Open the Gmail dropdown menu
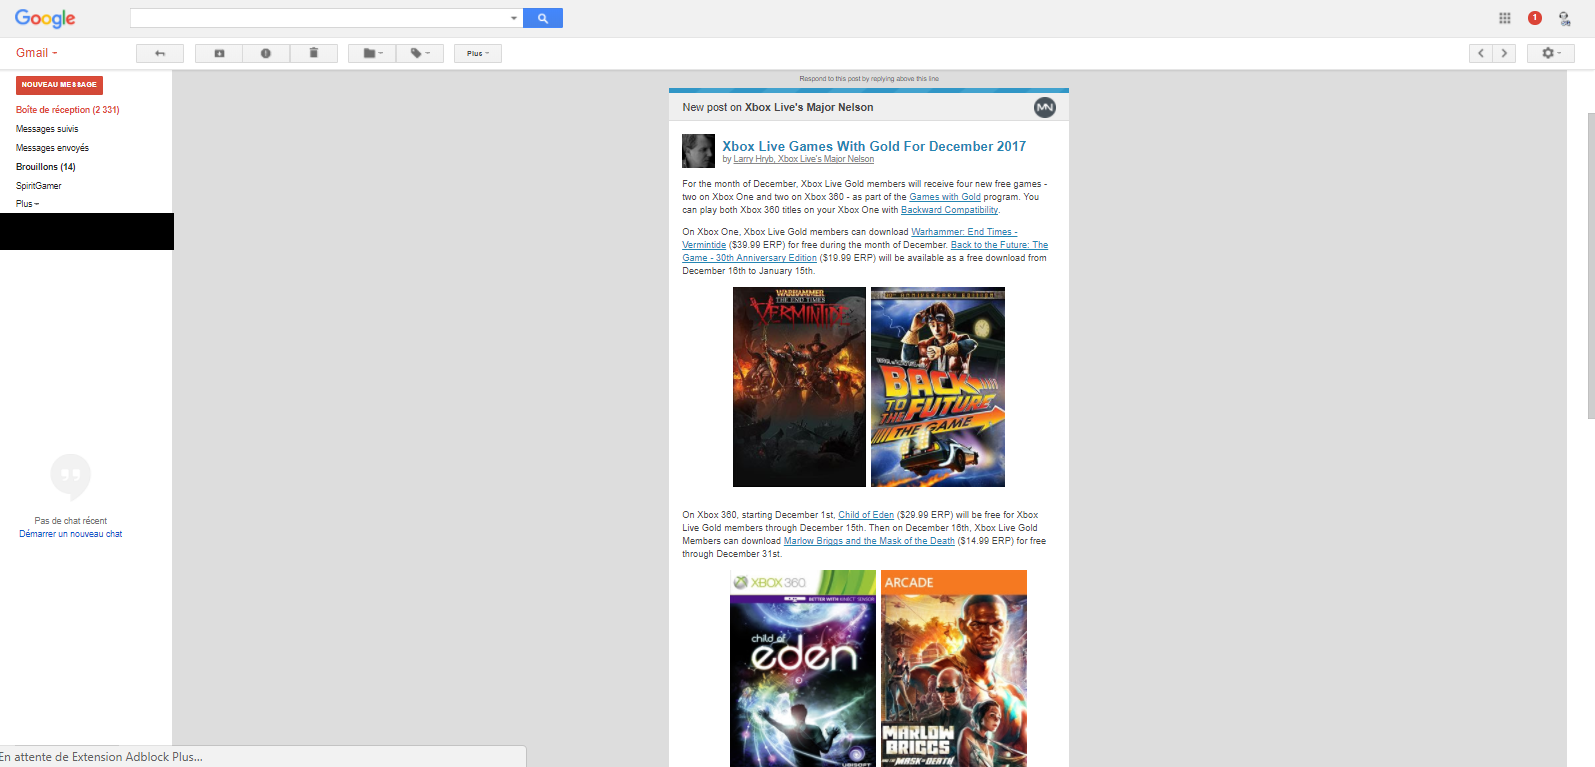Viewport: 1595px width, 767px height. coord(37,53)
